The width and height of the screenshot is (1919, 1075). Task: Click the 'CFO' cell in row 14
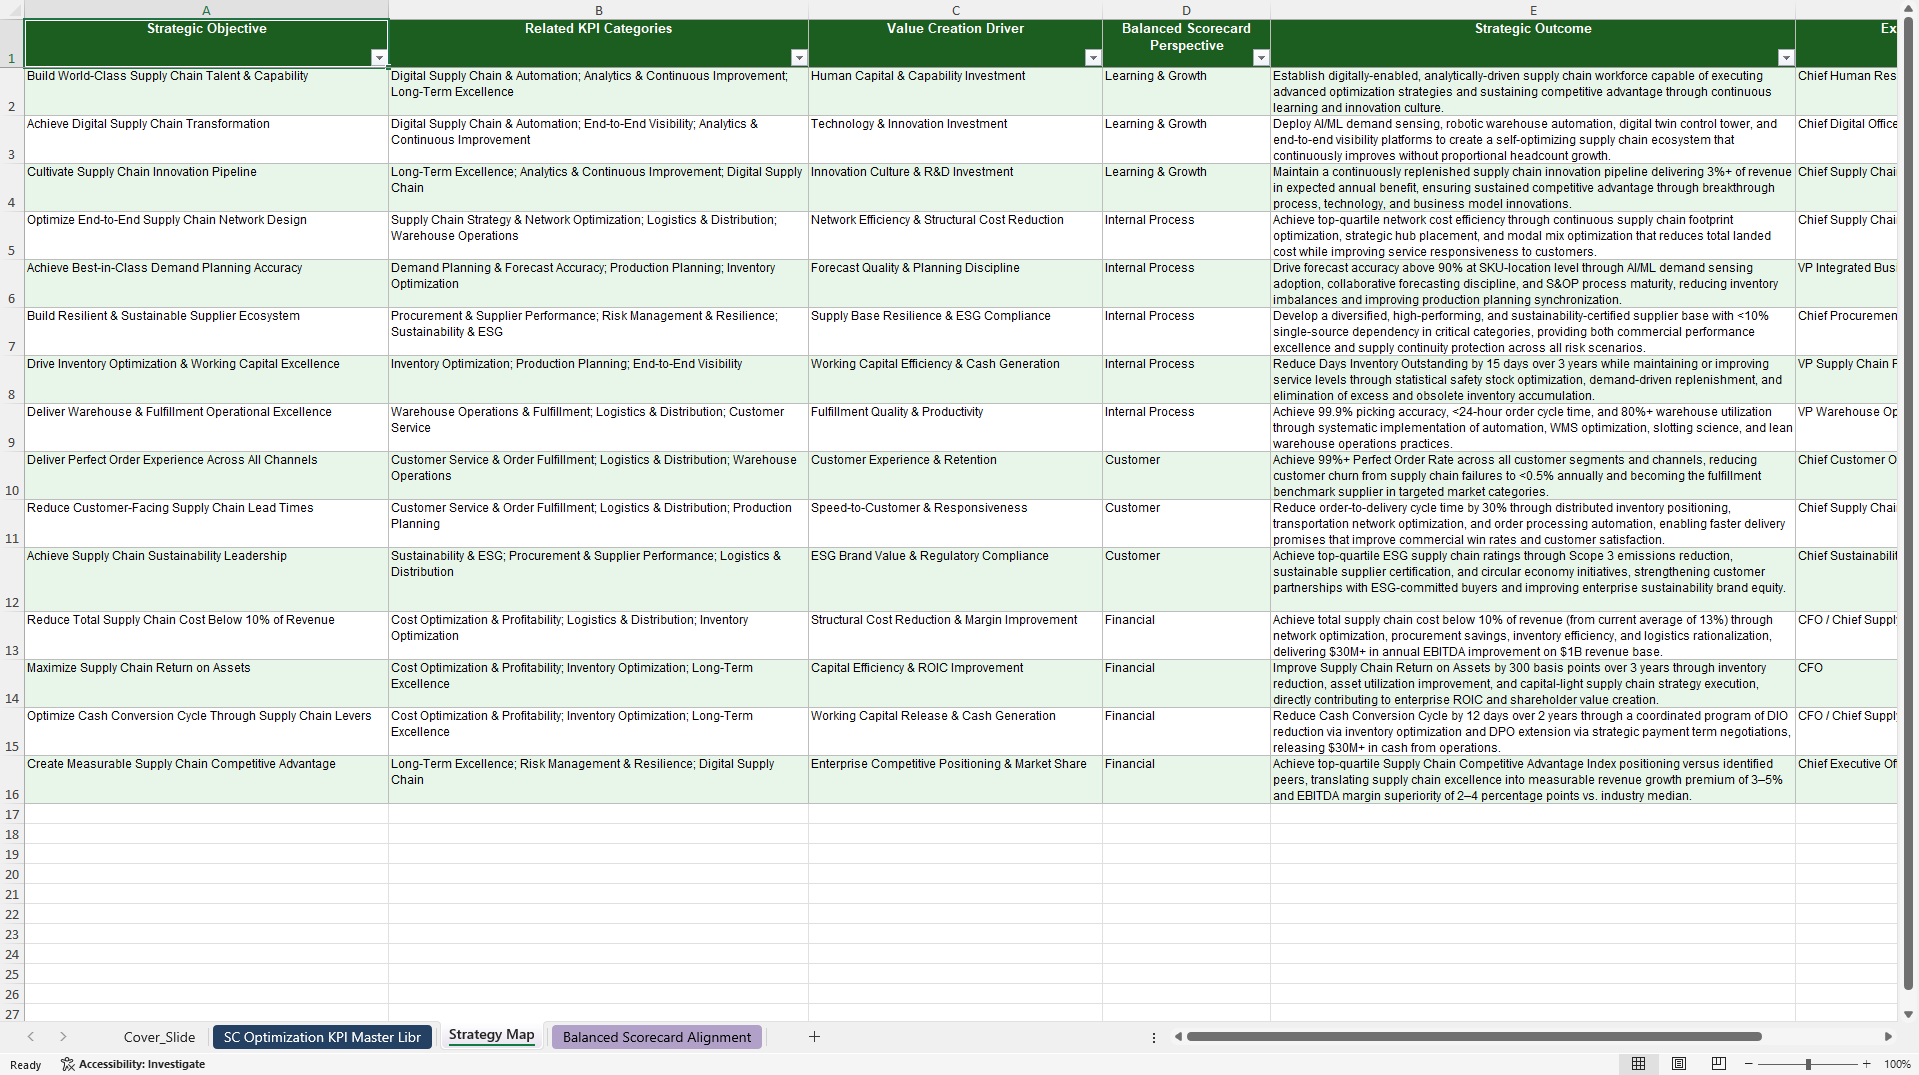pyautogui.click(x=1846, y=684)
